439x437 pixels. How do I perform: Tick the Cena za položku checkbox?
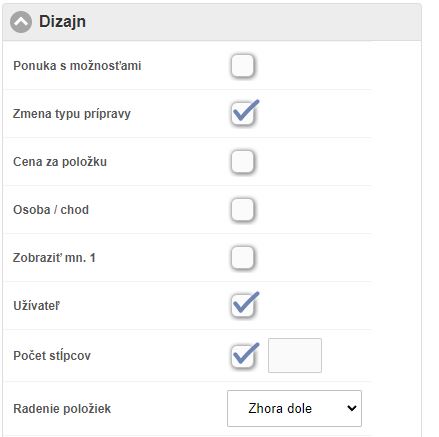[x=242, y=162]
